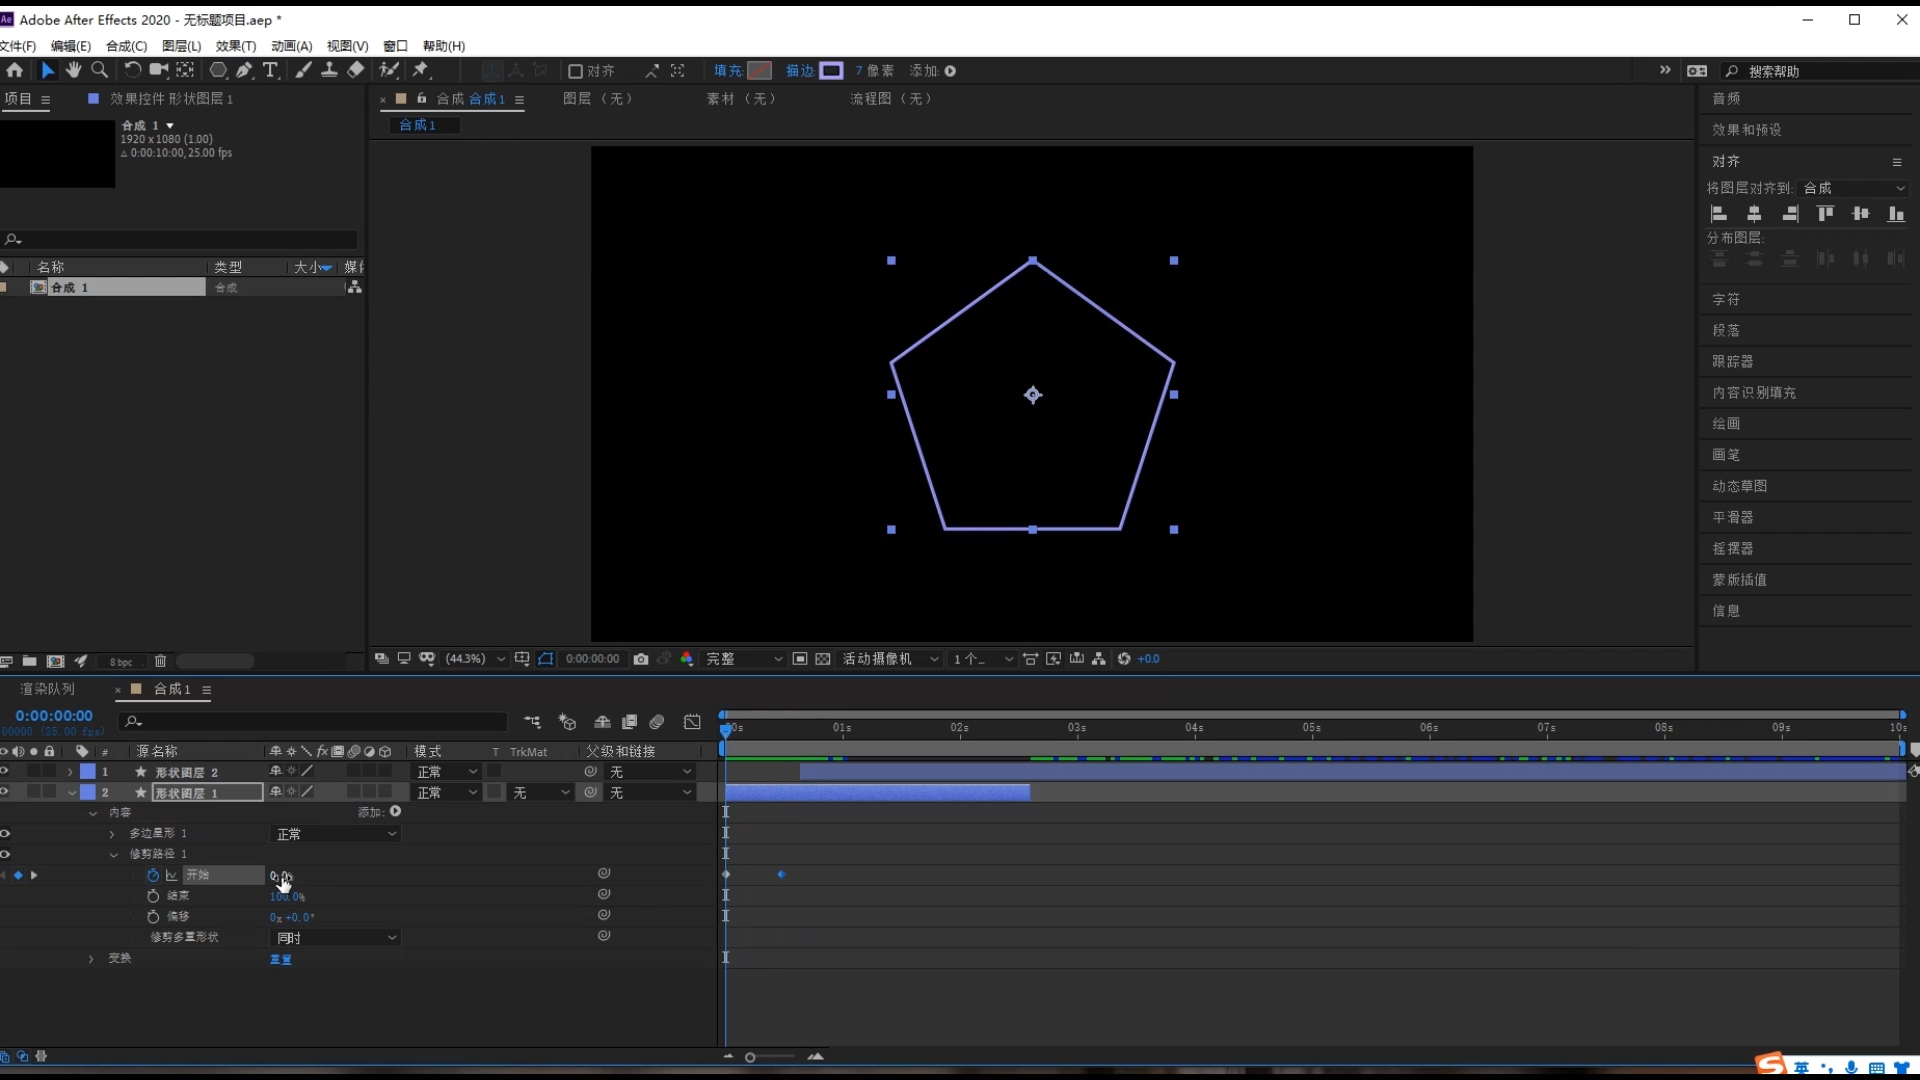The width and height of the screenshot is (1920, 1080).
Task: Hide layer 形状图层 1 with eye toggle
Action: coord(5,792)
